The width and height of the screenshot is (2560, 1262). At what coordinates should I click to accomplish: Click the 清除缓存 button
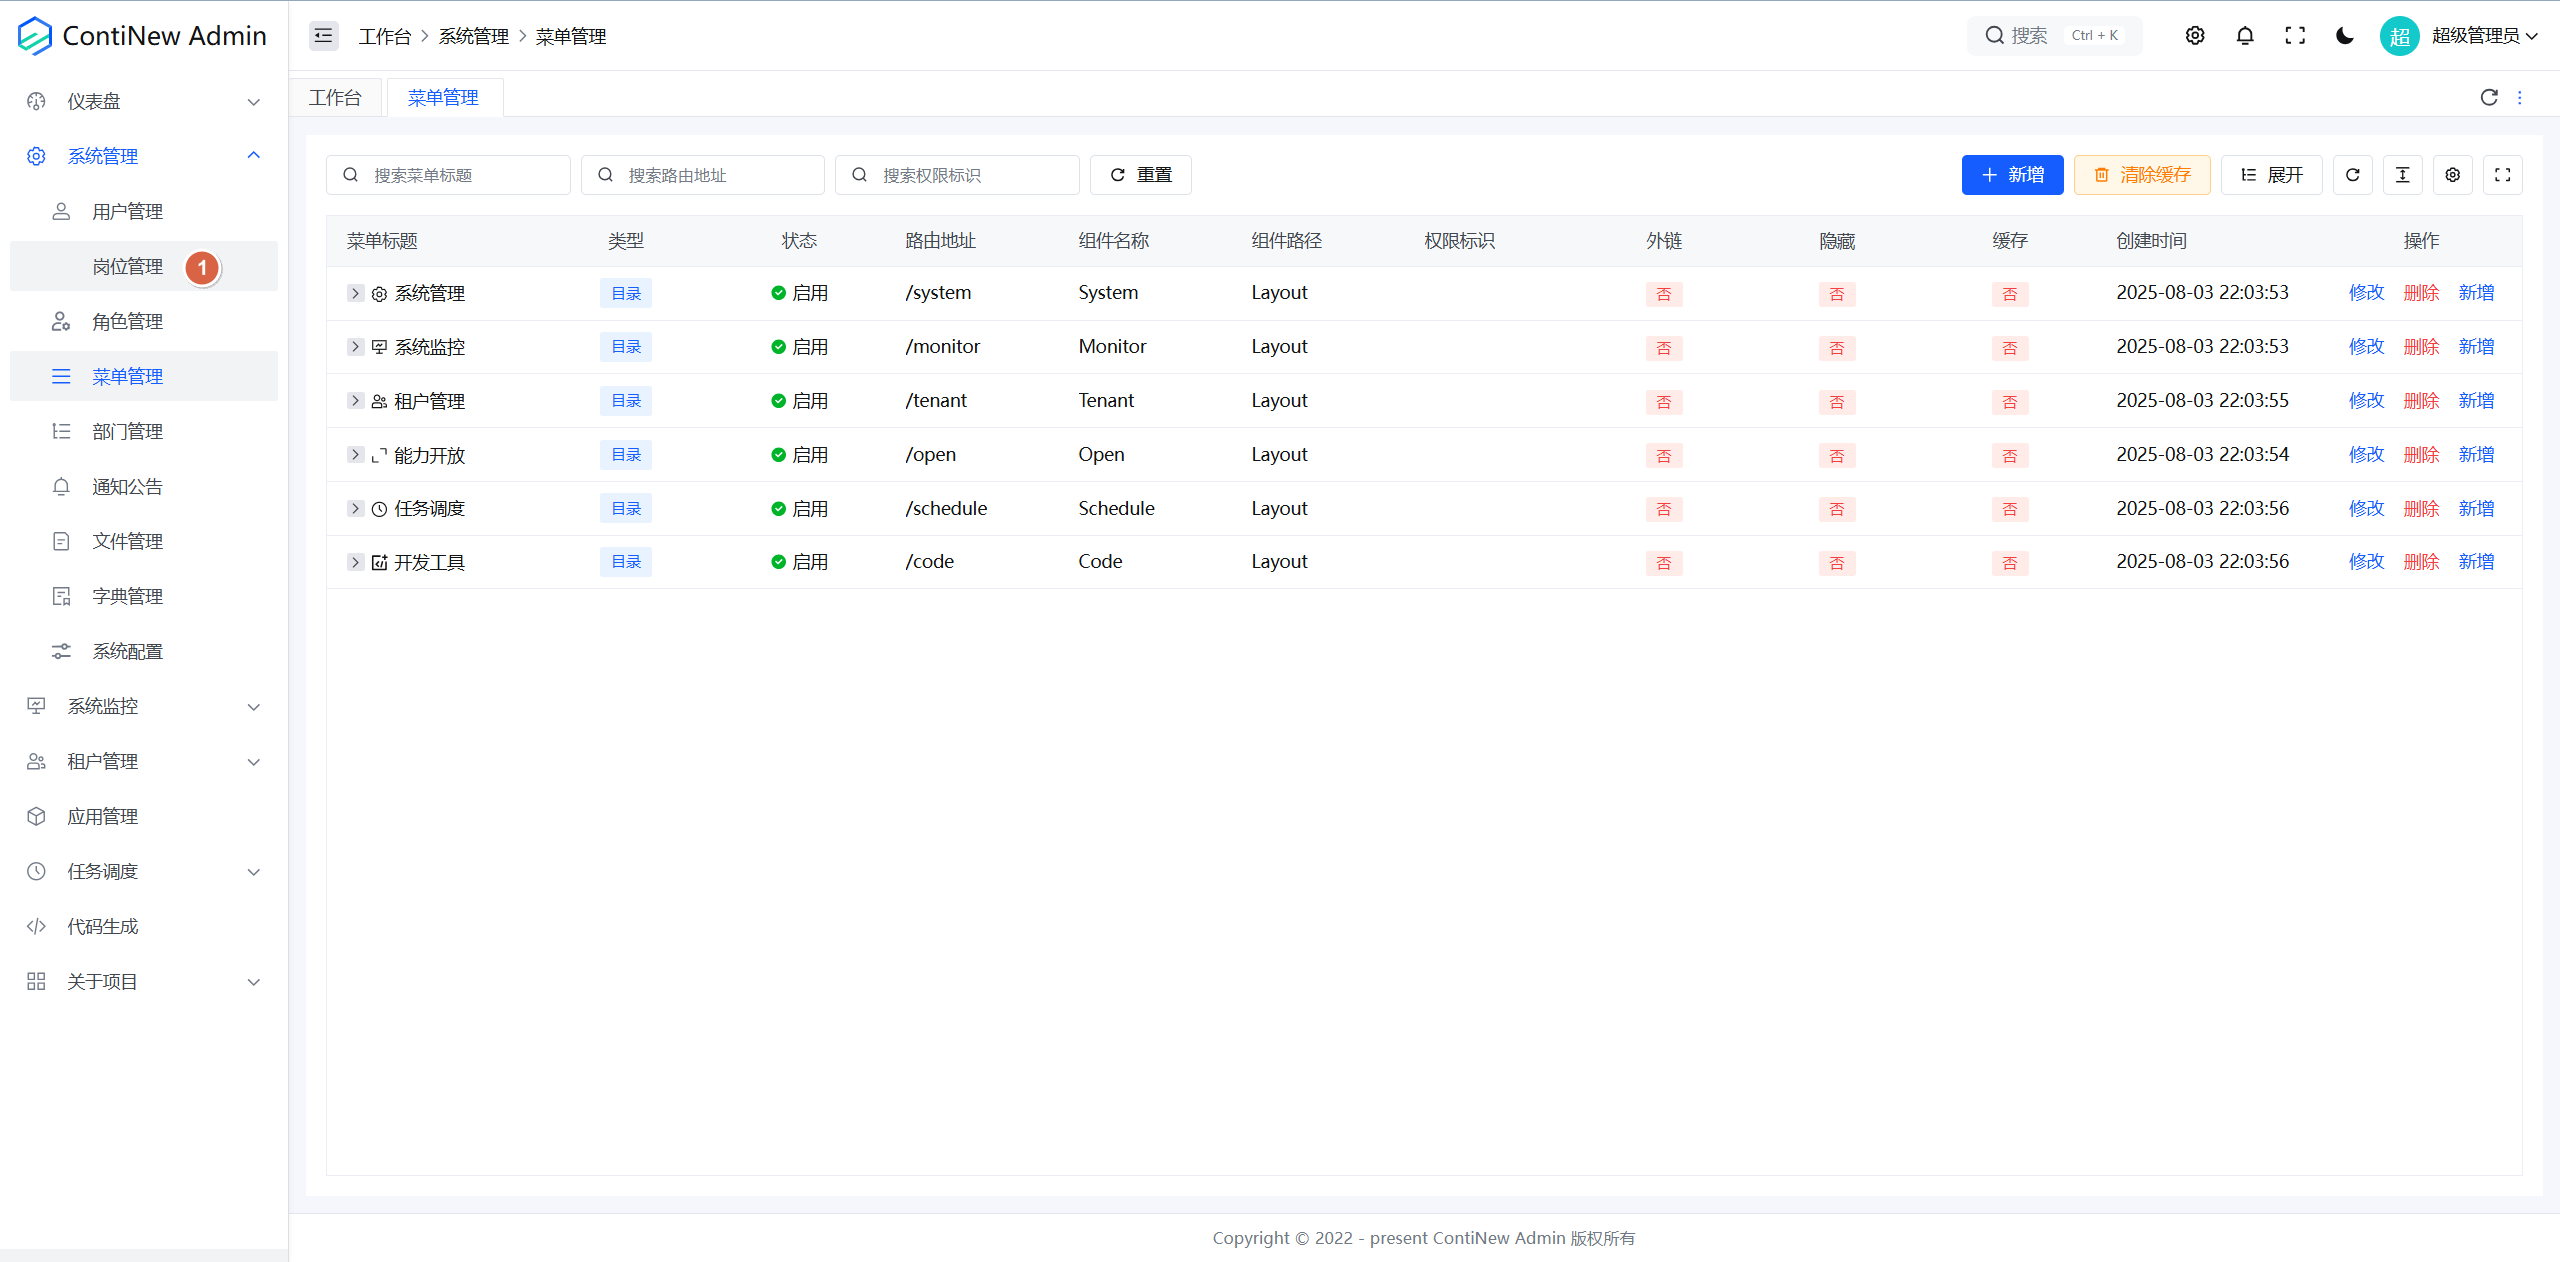click(x=2142, y=175)
